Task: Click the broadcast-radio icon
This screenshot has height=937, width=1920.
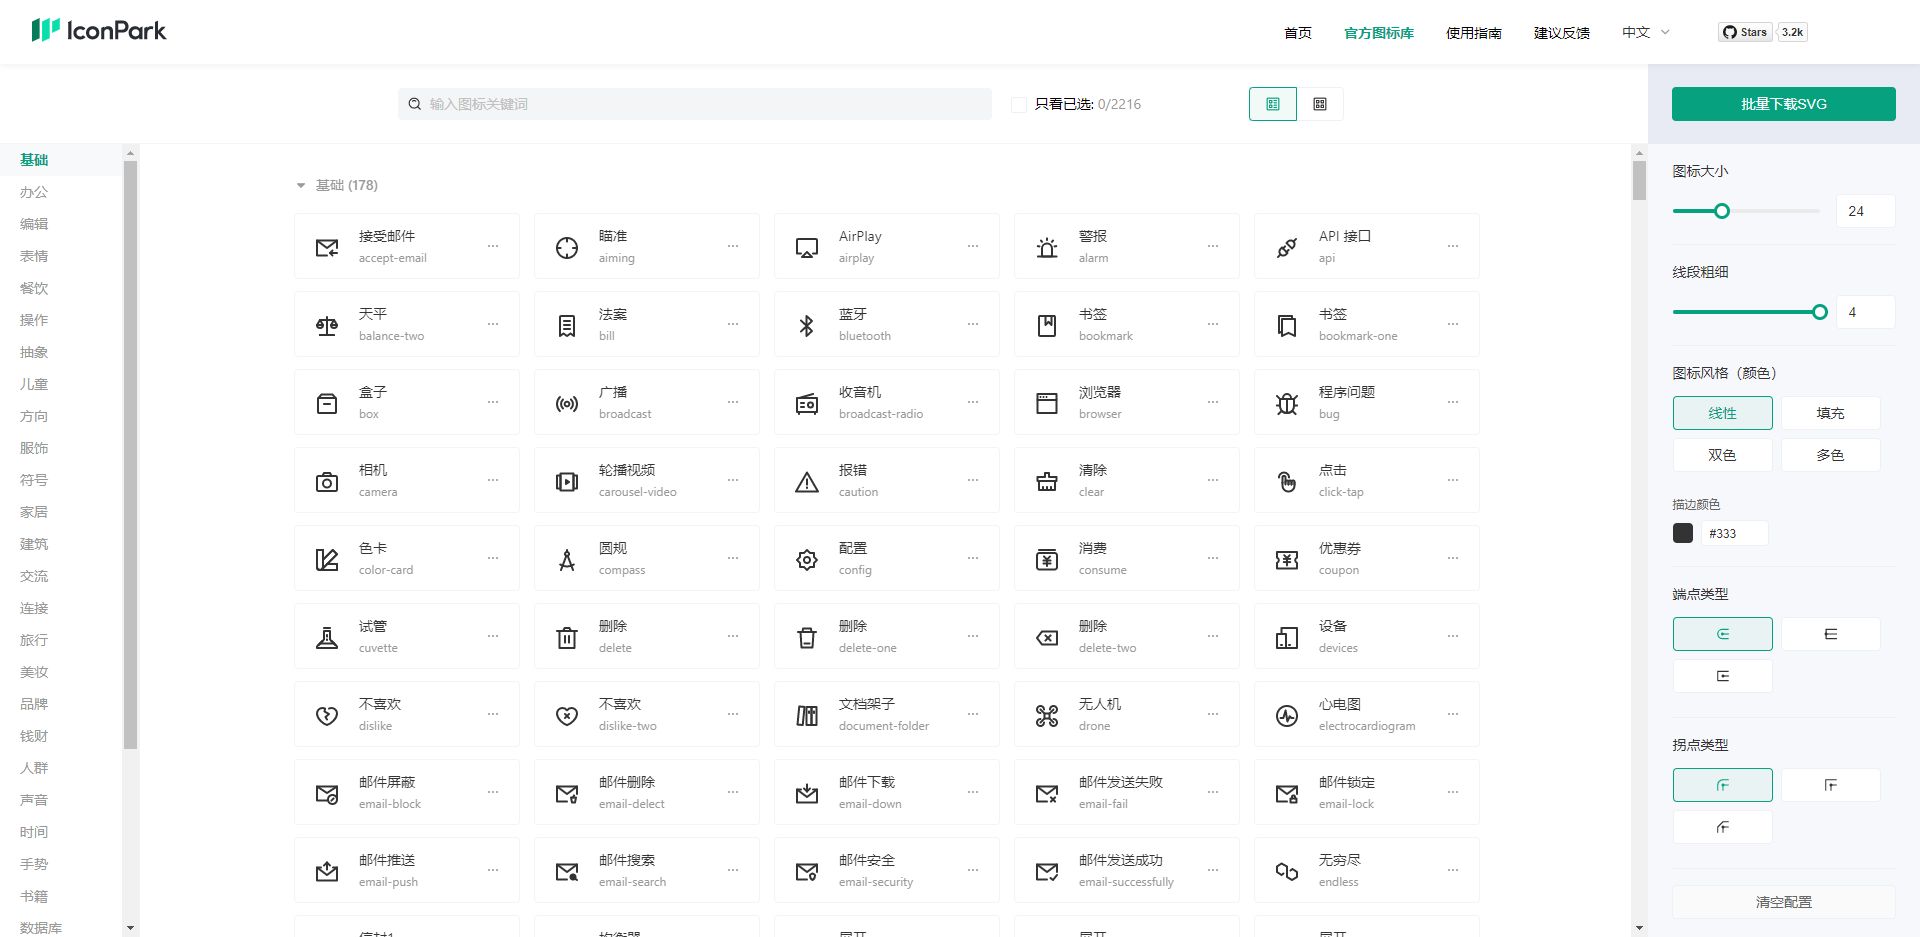Action: tap(807, 403)
